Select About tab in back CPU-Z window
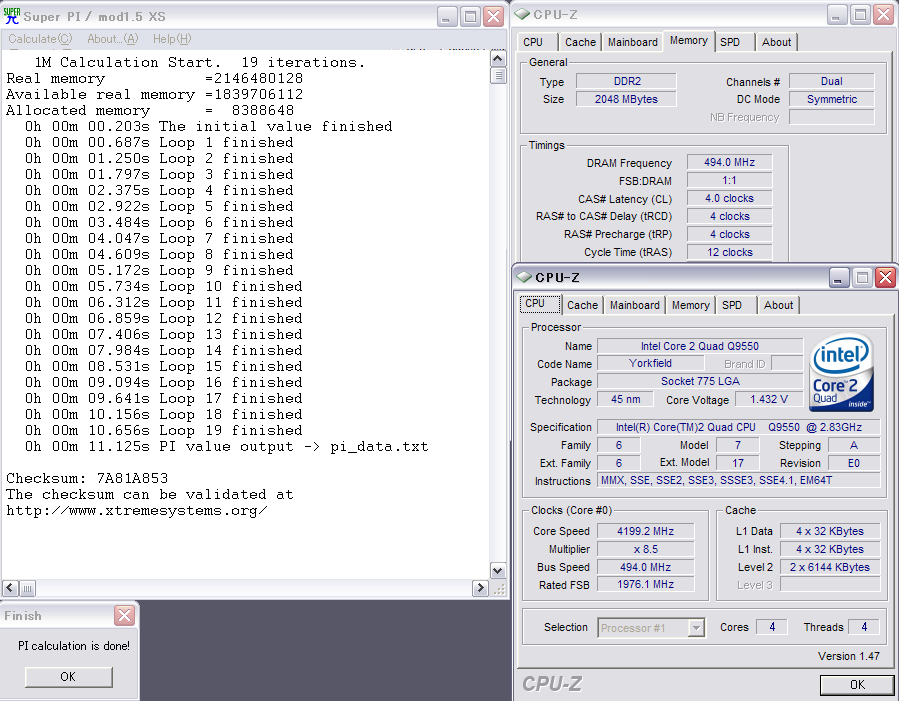This screenshot has width=899, height=701. (776, 42)
